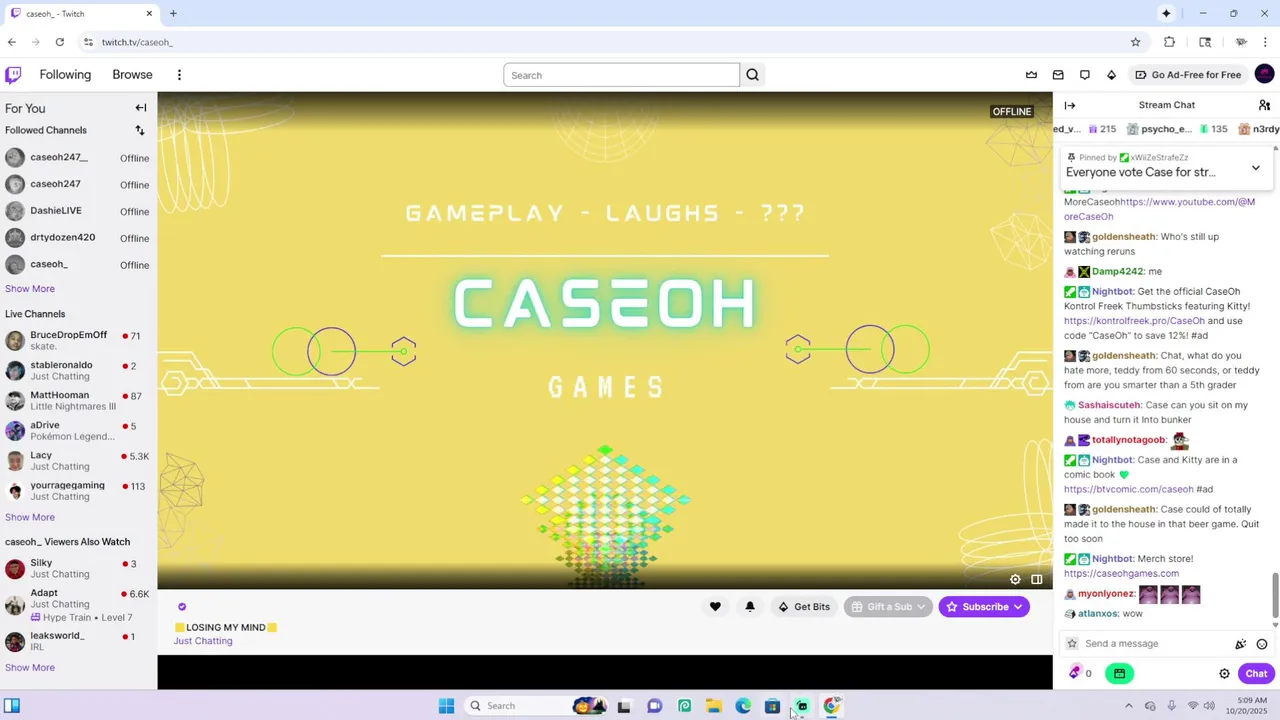
Task: Sort the Followed Channels list
Action: pos(140,130)
